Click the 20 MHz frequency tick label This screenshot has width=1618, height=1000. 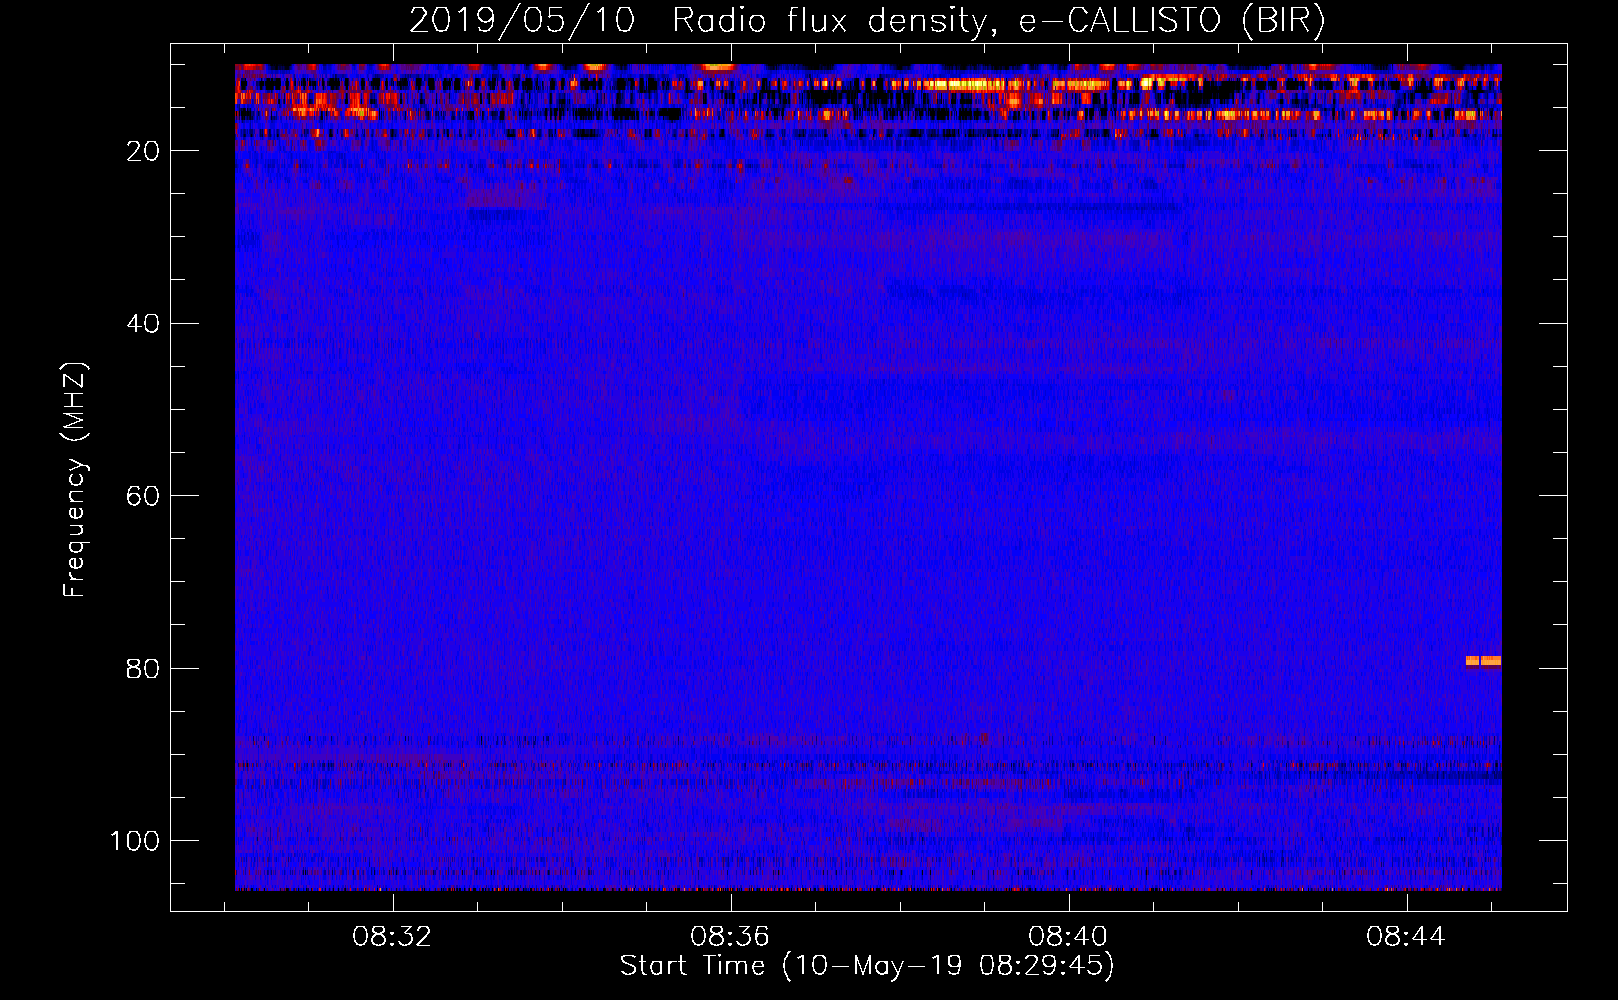pyautogui.click(x=144, y=151)
